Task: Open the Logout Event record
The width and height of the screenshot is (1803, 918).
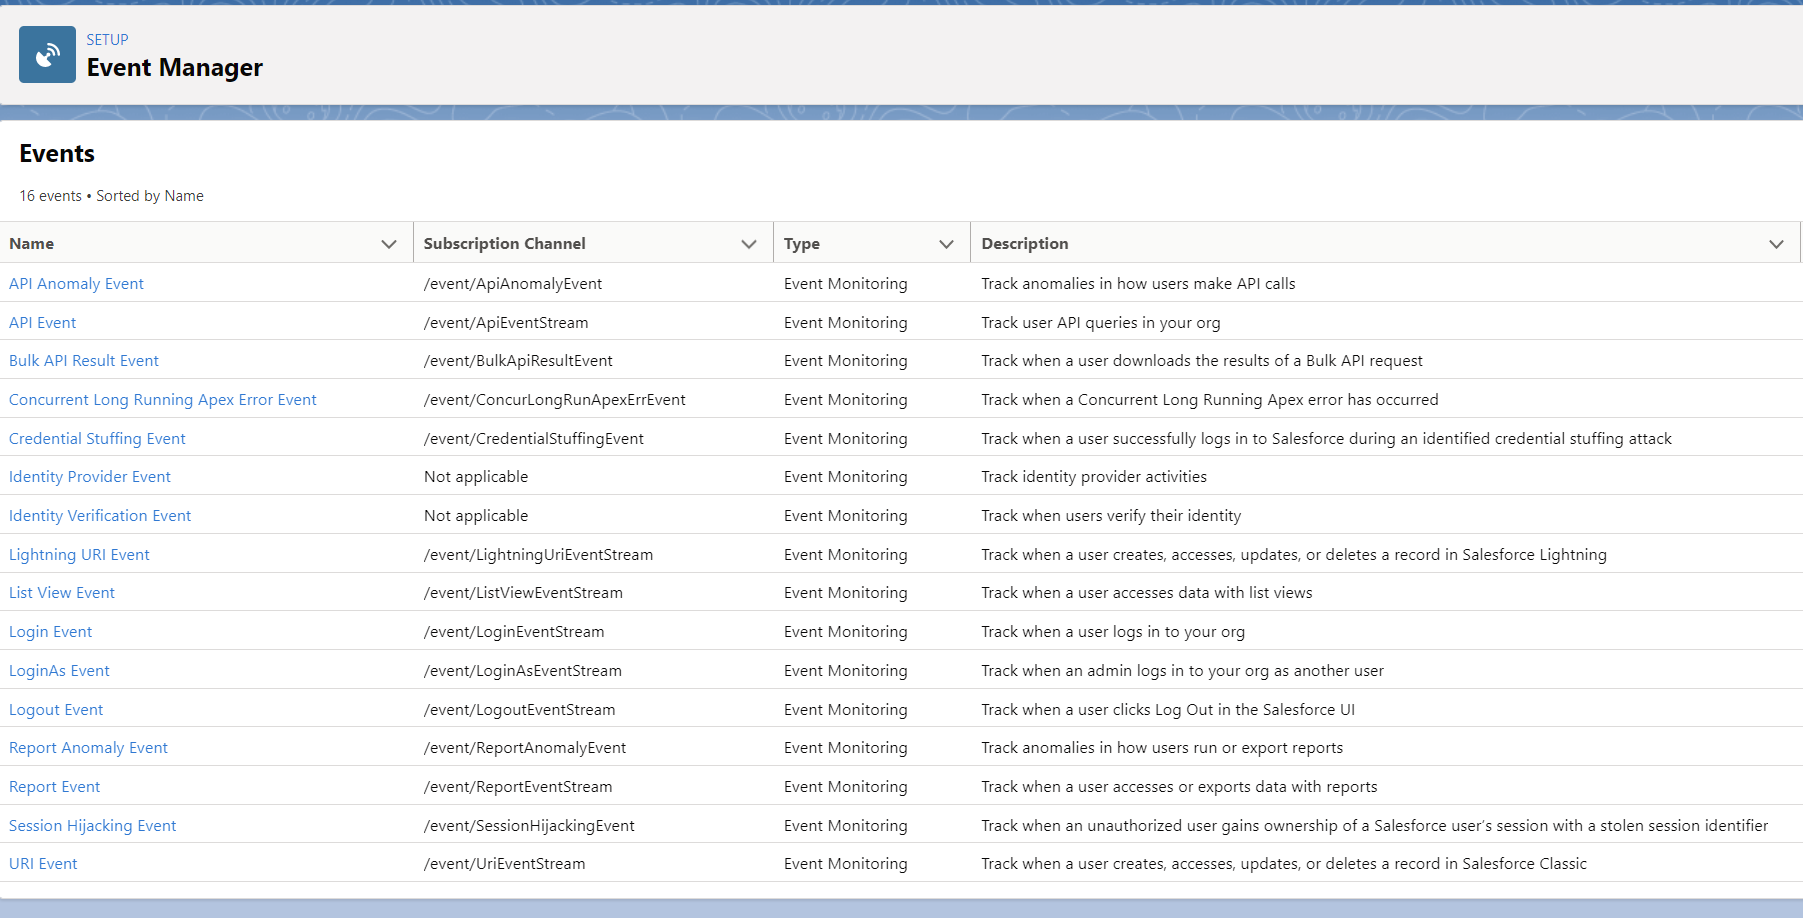Action: point(55,709)
